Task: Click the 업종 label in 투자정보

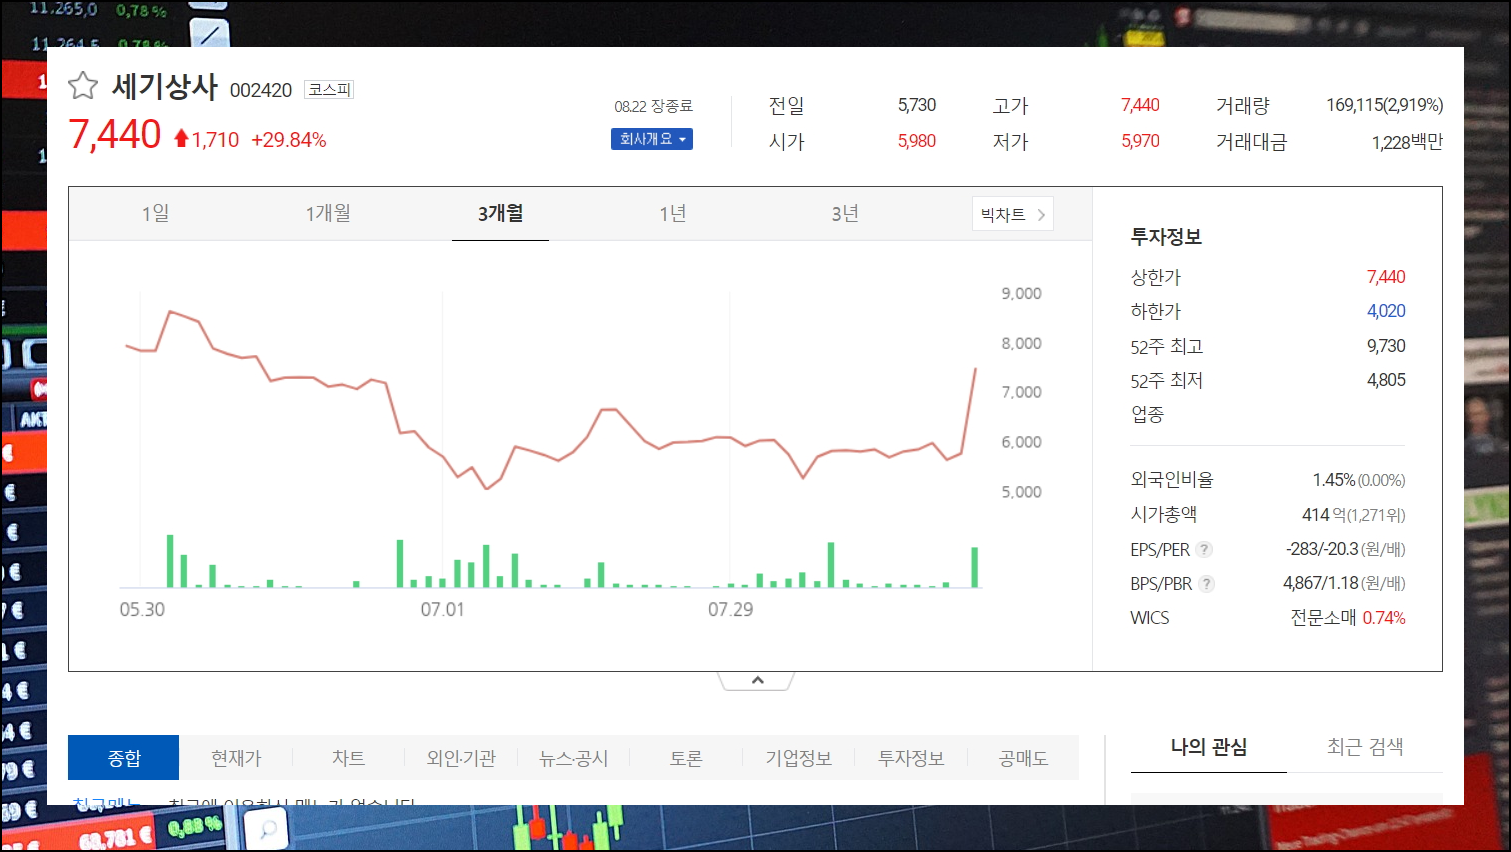Action: (x=1147, y=414)
